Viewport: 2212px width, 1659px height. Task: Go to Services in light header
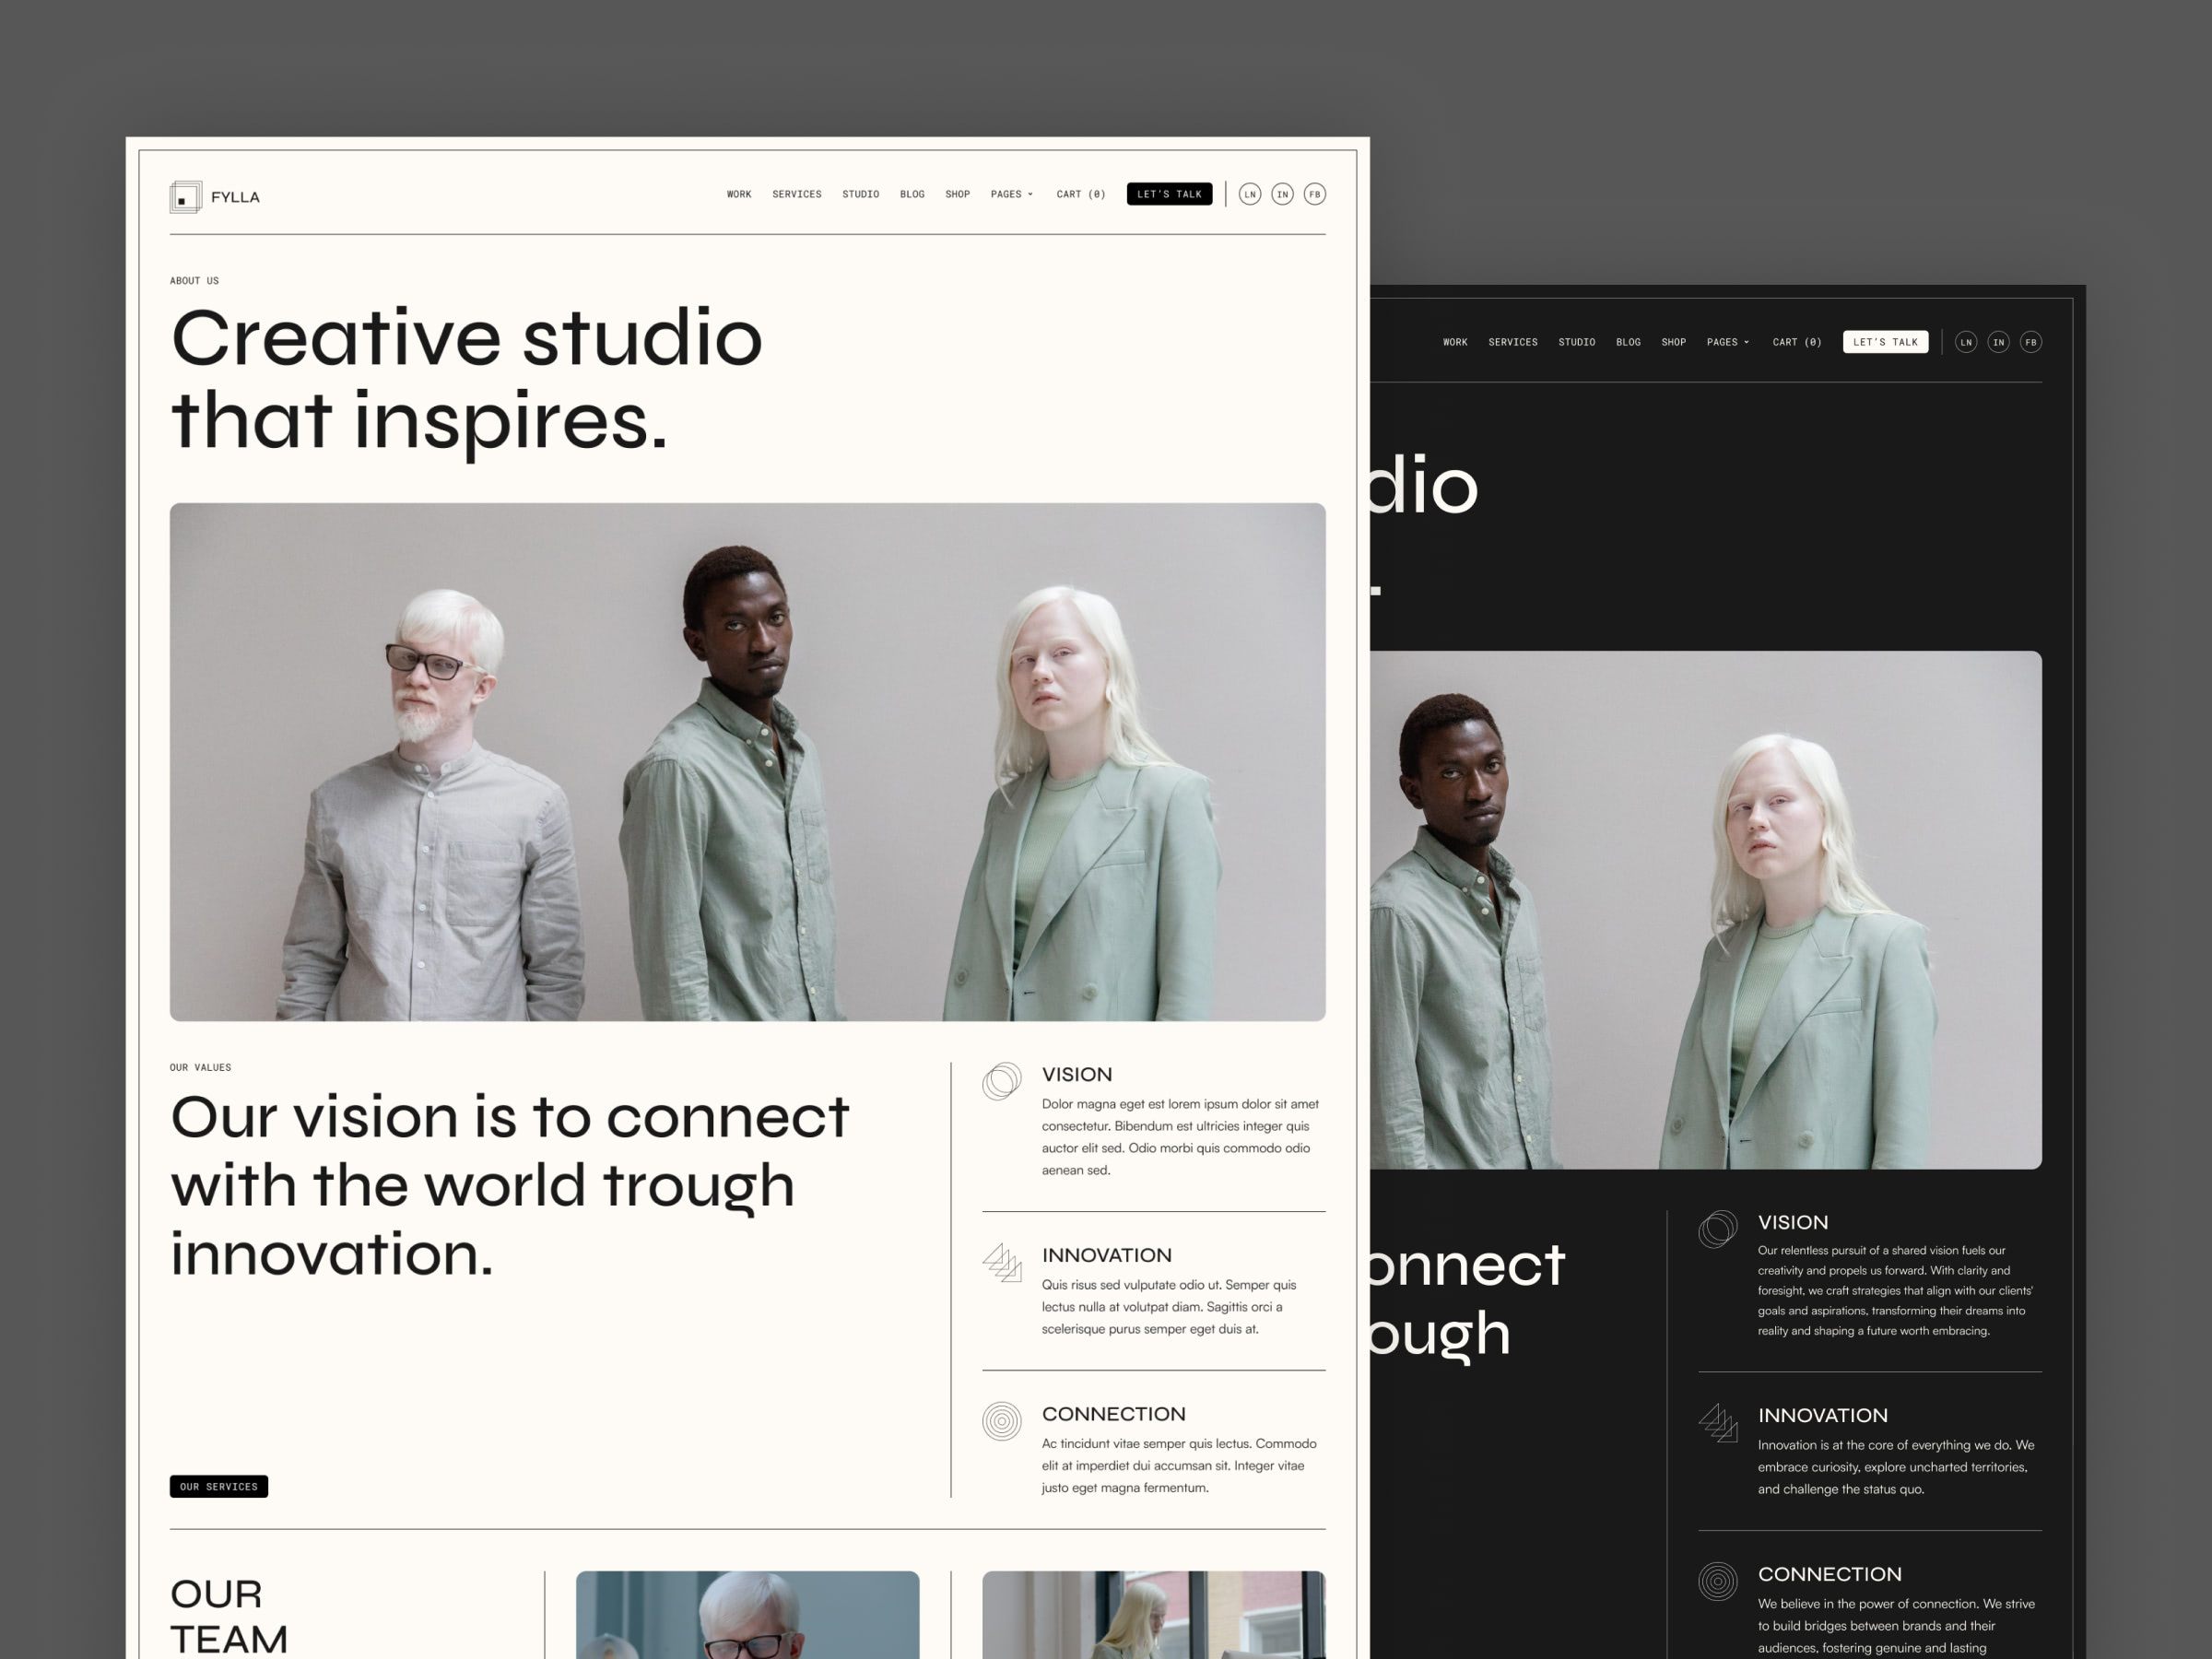pos(796,194)
